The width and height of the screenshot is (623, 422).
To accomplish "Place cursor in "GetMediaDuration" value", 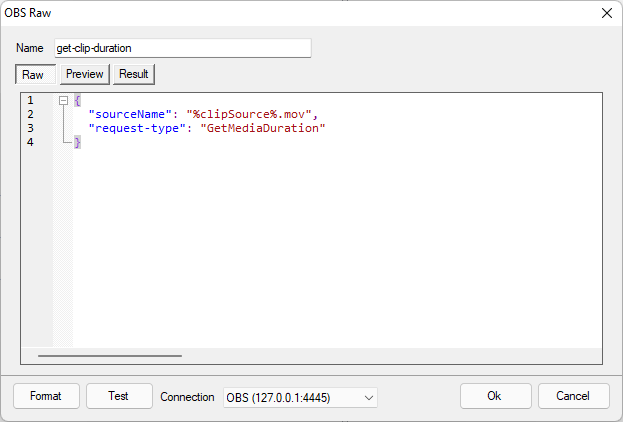I will click(x=264, y=128).
